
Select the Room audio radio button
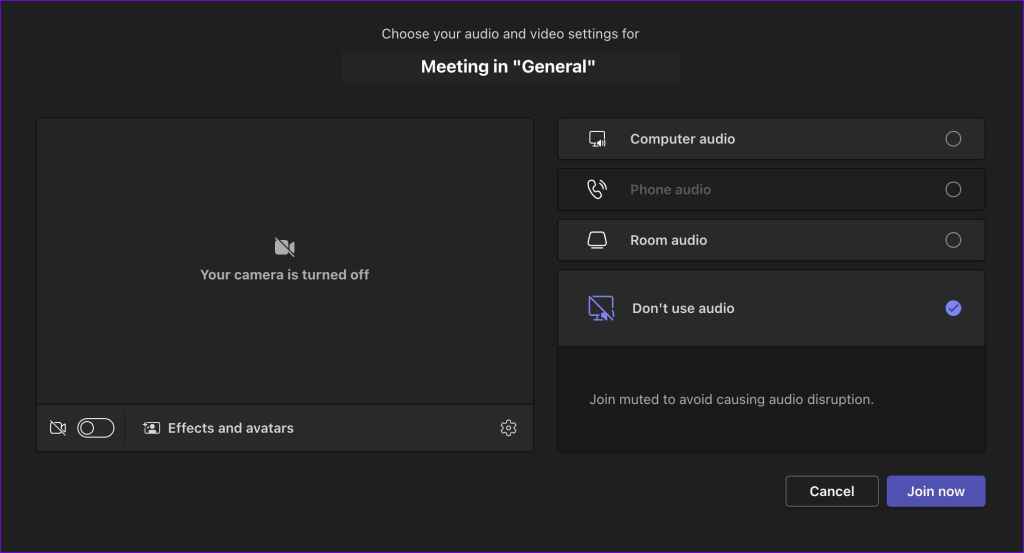tap(953, 240)
